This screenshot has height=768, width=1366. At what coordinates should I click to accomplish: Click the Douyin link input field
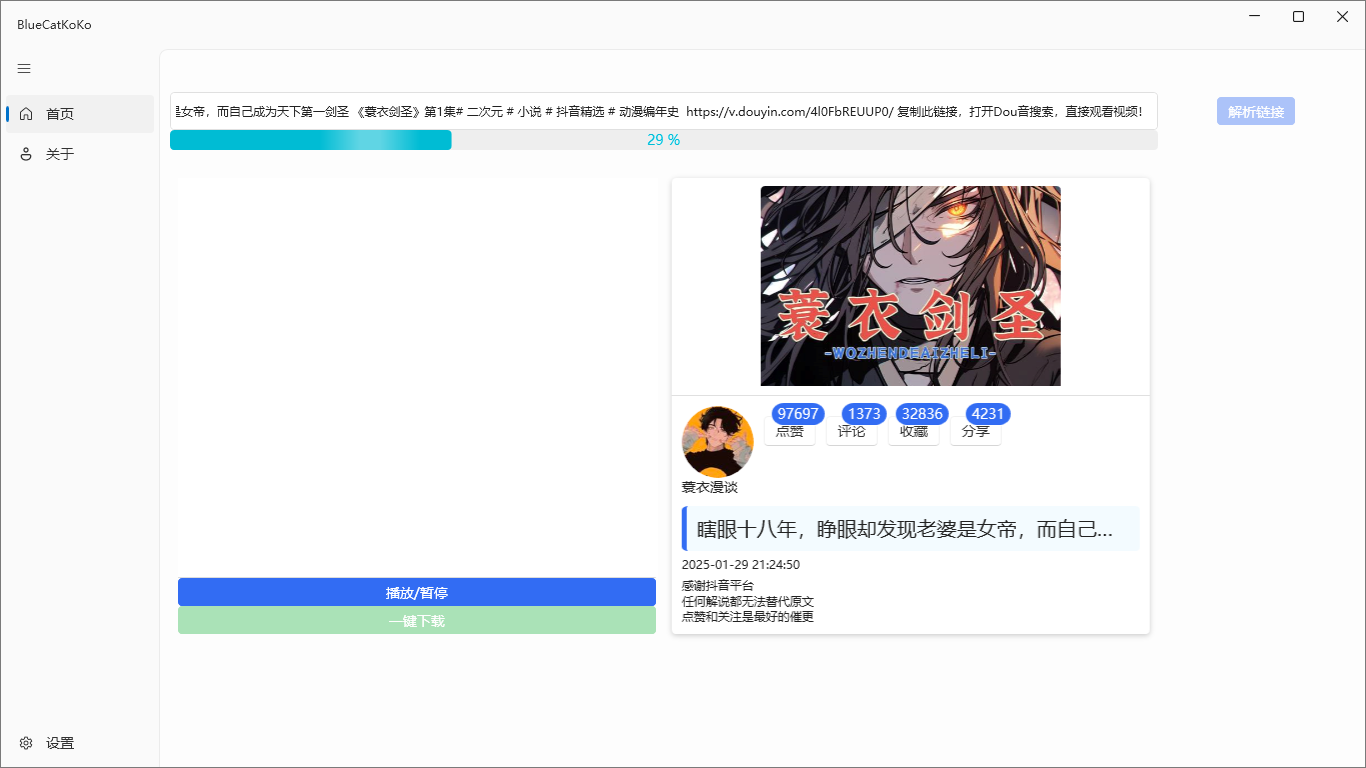(x=664, y=111)
